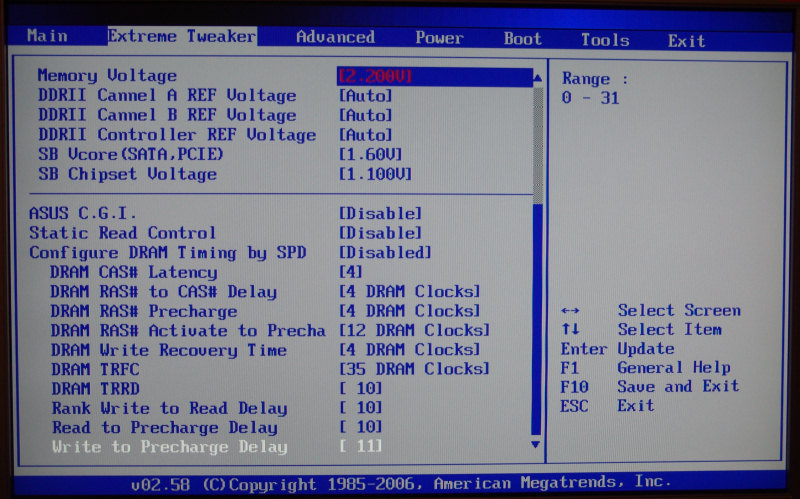Go to the Boot tab

tap(522, 39)
